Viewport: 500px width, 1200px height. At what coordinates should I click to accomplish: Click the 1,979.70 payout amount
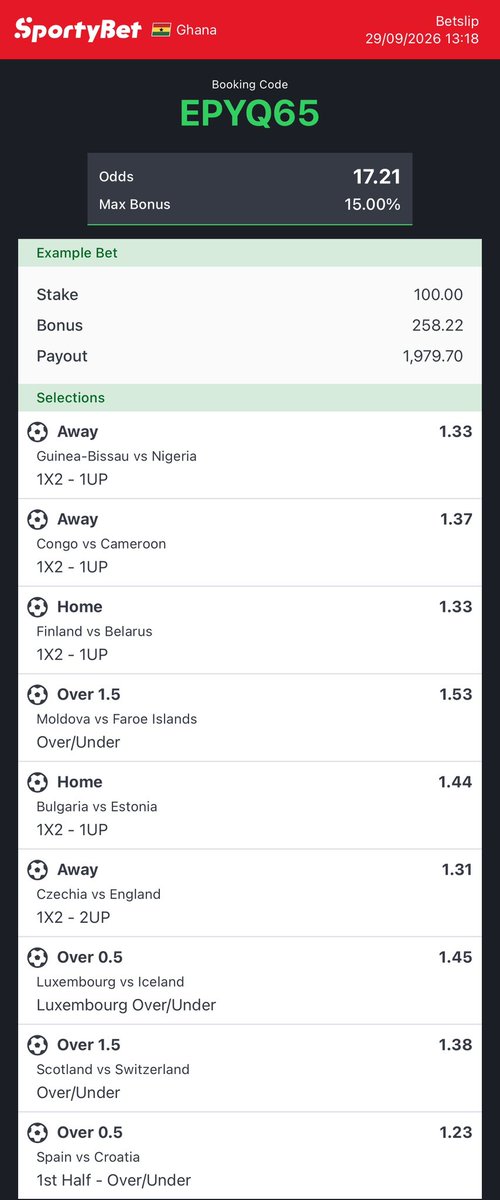[x=427, y=356]
